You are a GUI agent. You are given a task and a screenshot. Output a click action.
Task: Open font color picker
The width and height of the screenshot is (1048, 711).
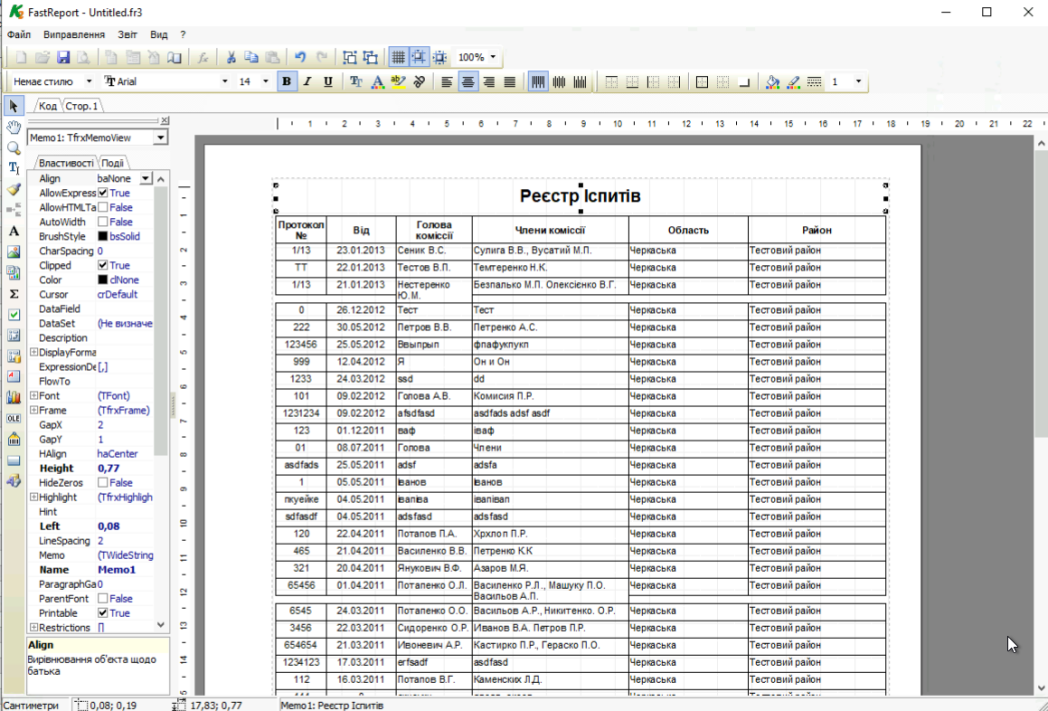tap(378, 82)
